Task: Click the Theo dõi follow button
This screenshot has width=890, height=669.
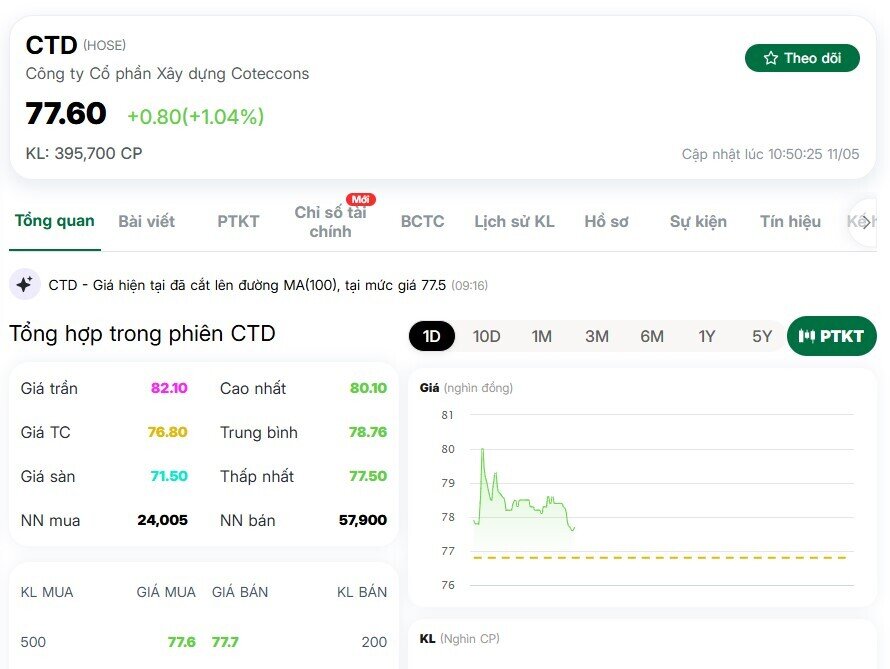Action: [x=802, y=58]
